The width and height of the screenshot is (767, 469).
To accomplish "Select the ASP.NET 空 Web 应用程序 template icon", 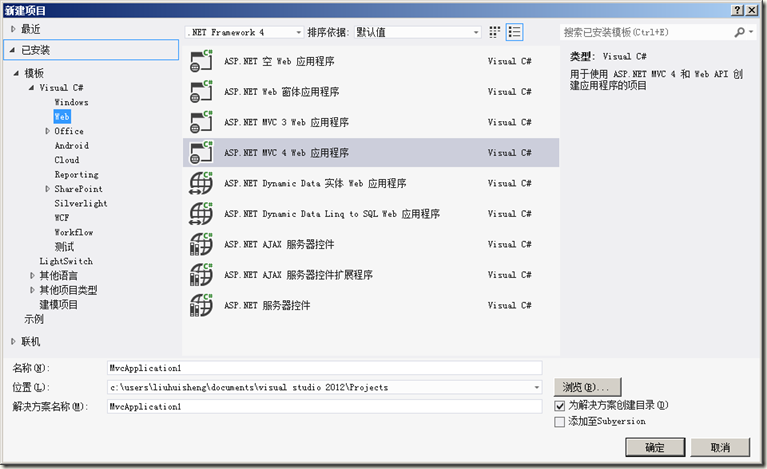I will (203, 61).
